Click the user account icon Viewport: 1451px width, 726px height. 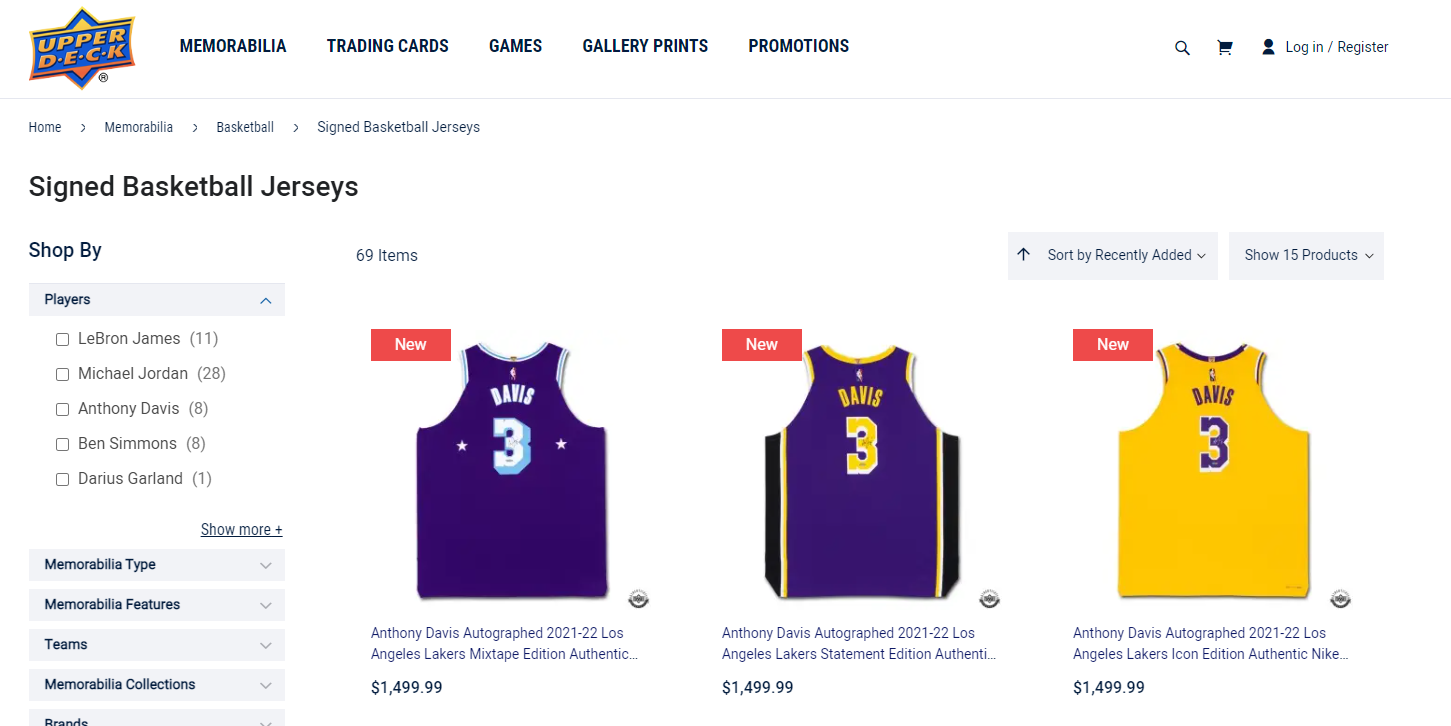point(1268,47)
